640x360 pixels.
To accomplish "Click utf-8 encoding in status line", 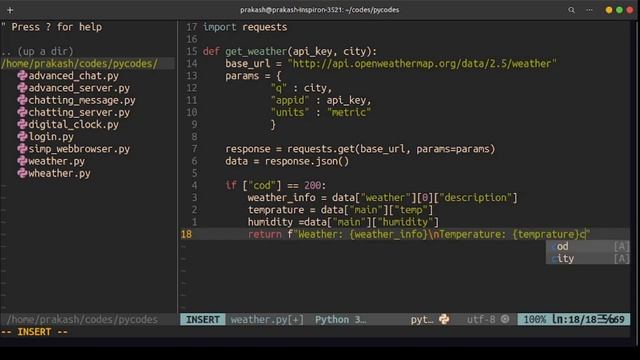I will (481, 319).
